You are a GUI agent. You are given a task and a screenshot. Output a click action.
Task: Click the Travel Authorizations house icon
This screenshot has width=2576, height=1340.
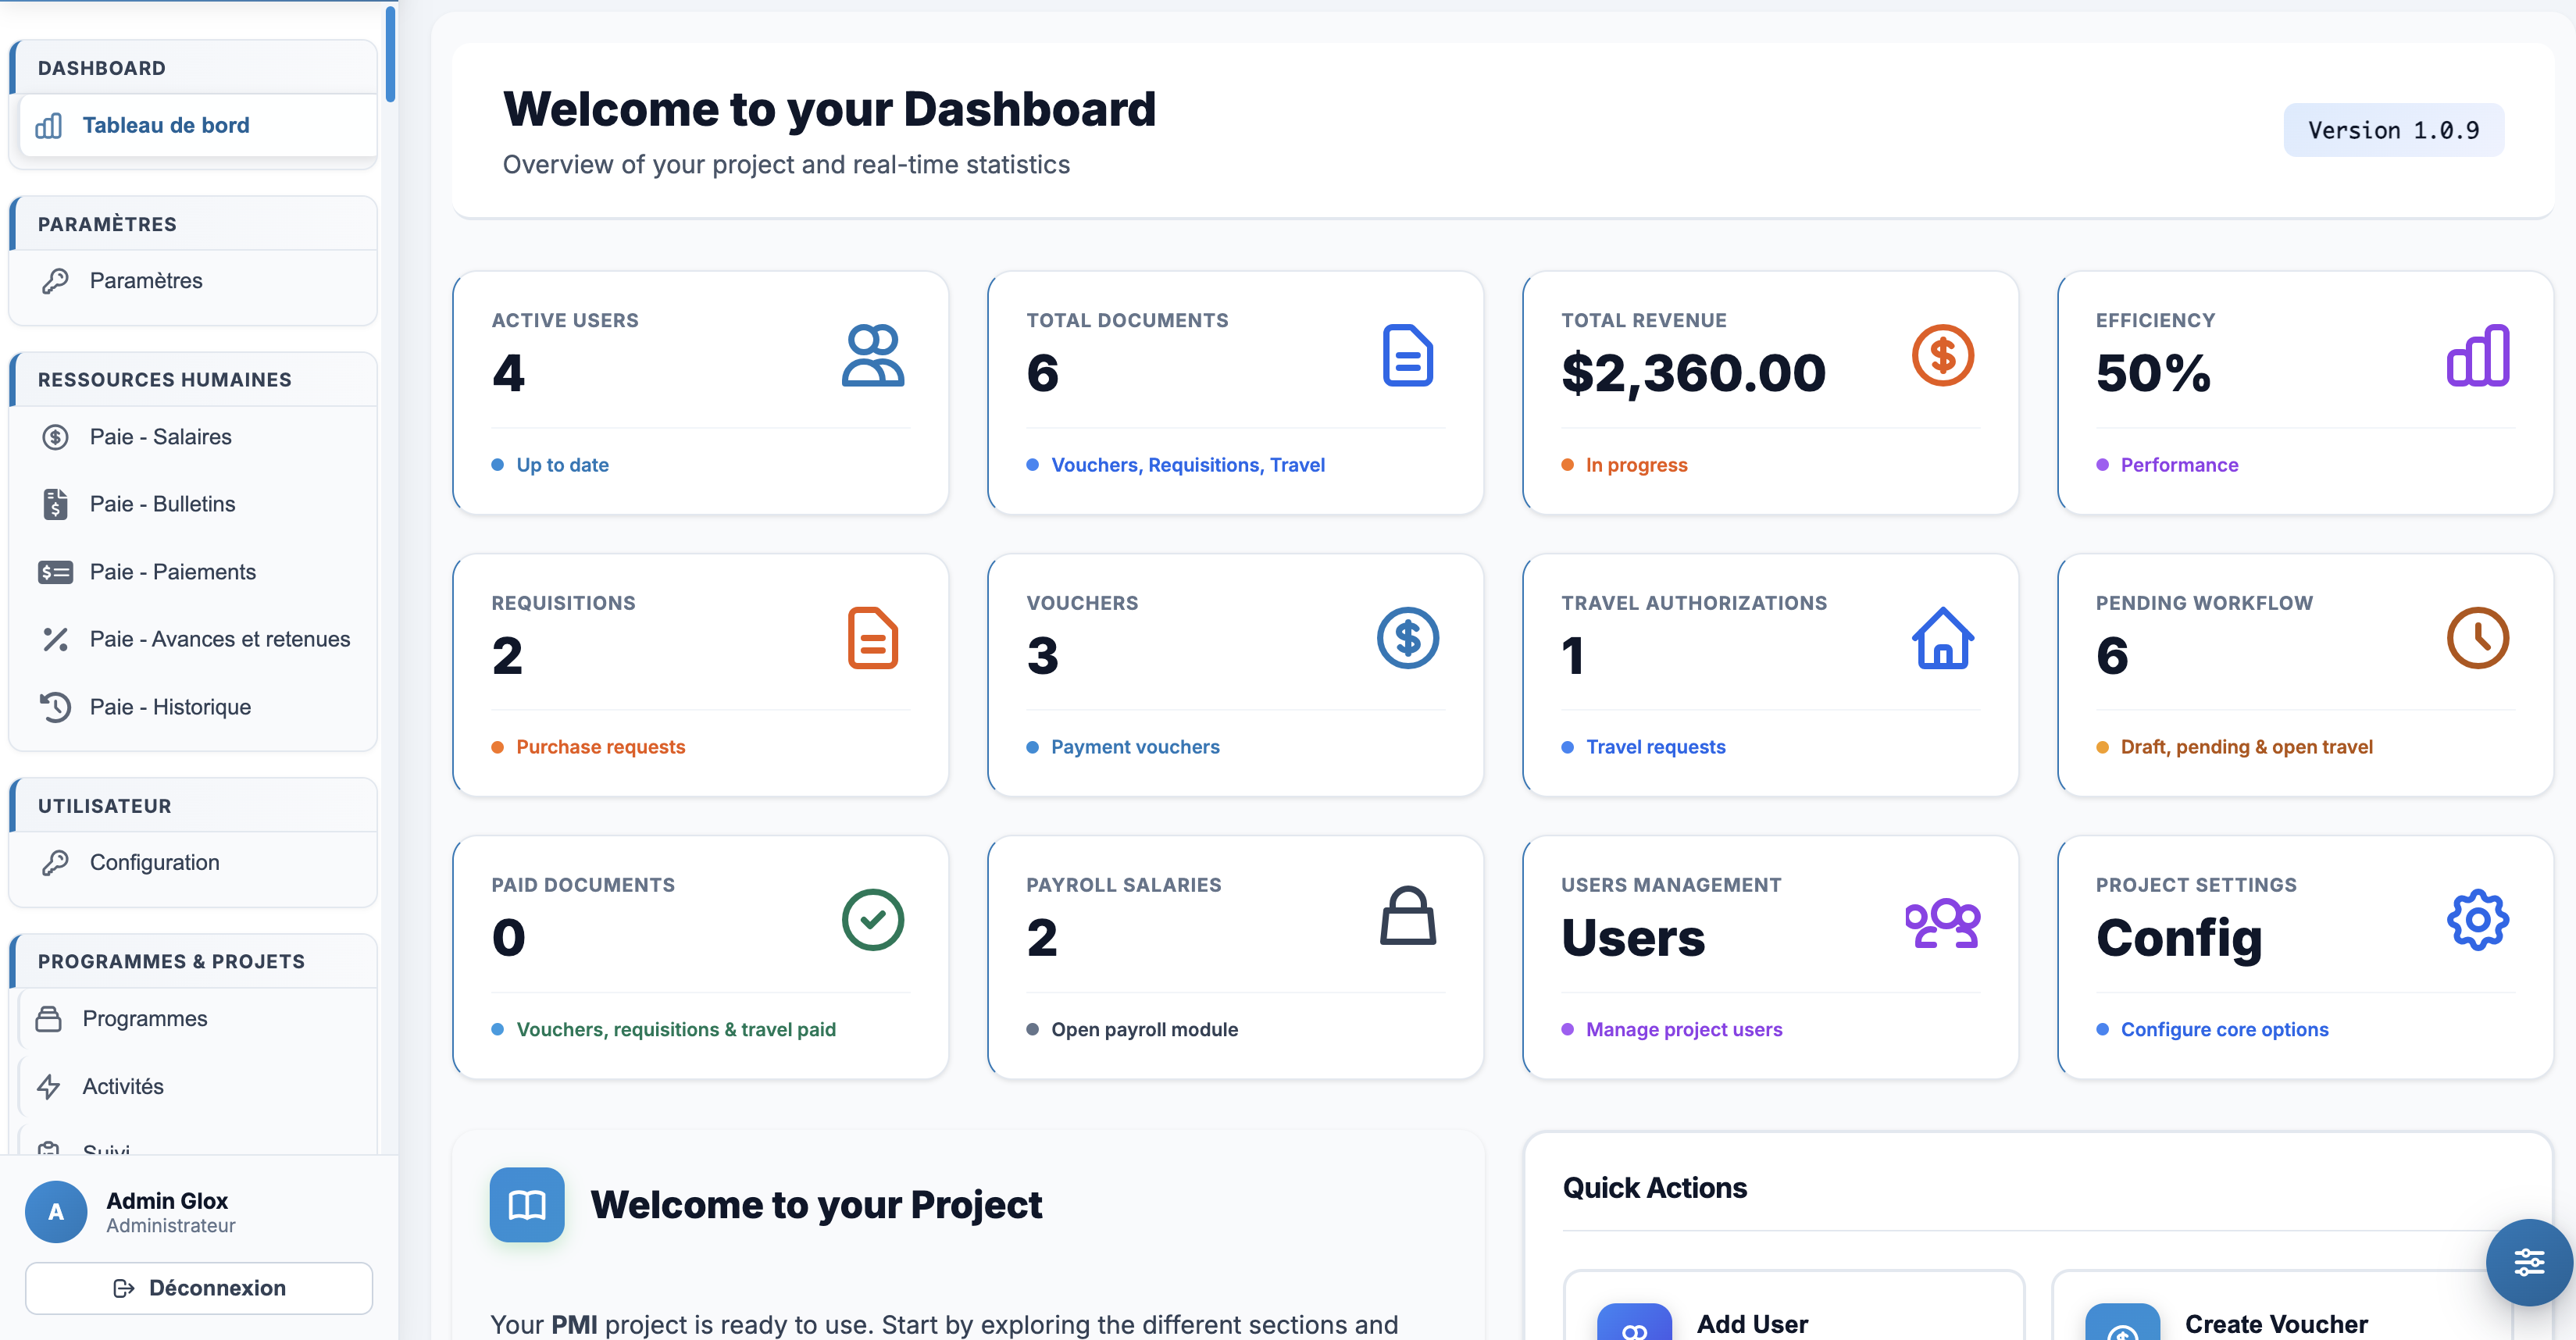1942,638
